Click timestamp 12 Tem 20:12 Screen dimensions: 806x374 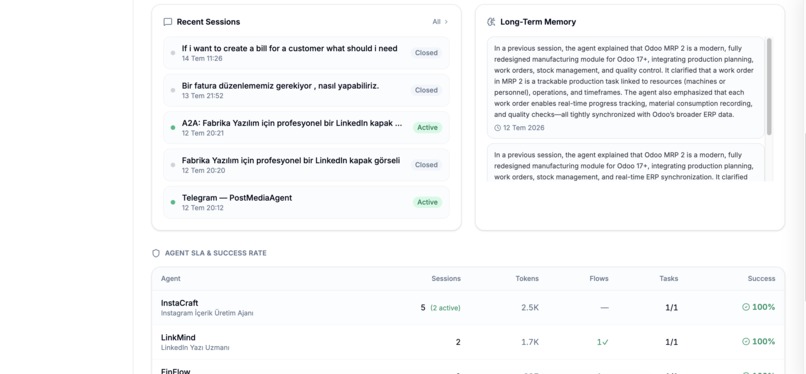[x=203, y=208]
